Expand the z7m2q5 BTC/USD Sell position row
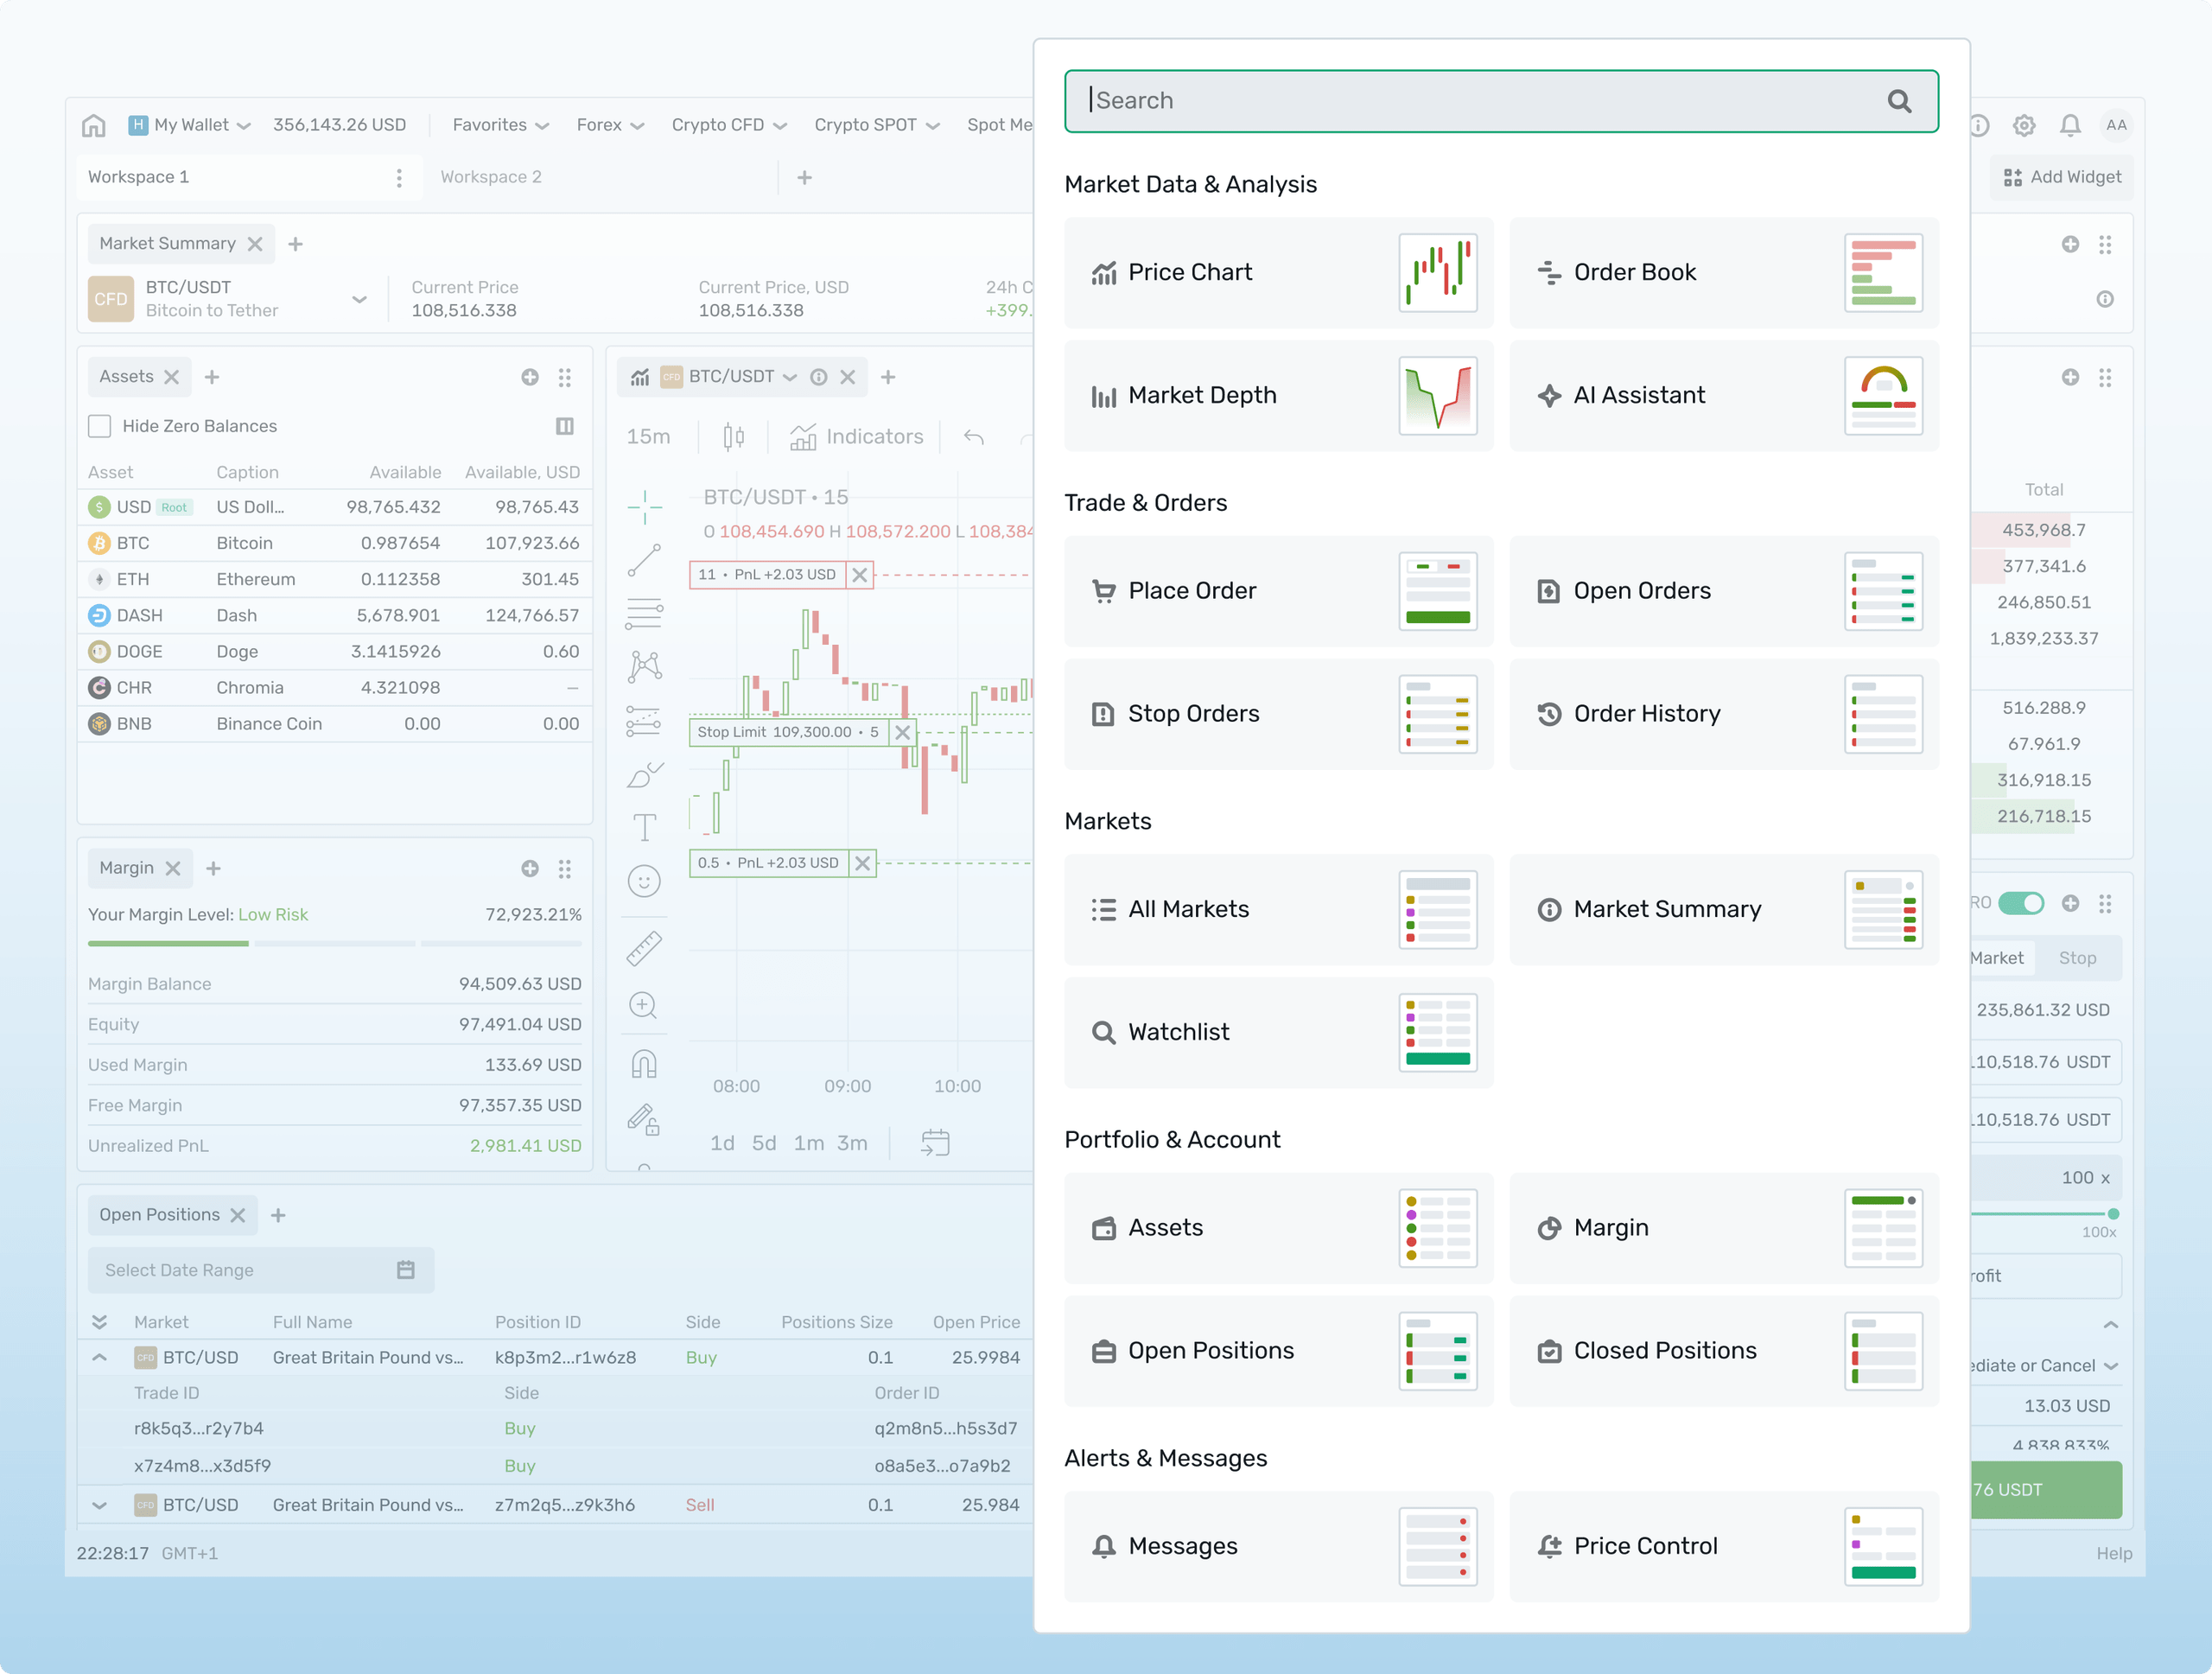The image size is (2212, 1674). click(99, 1505)
